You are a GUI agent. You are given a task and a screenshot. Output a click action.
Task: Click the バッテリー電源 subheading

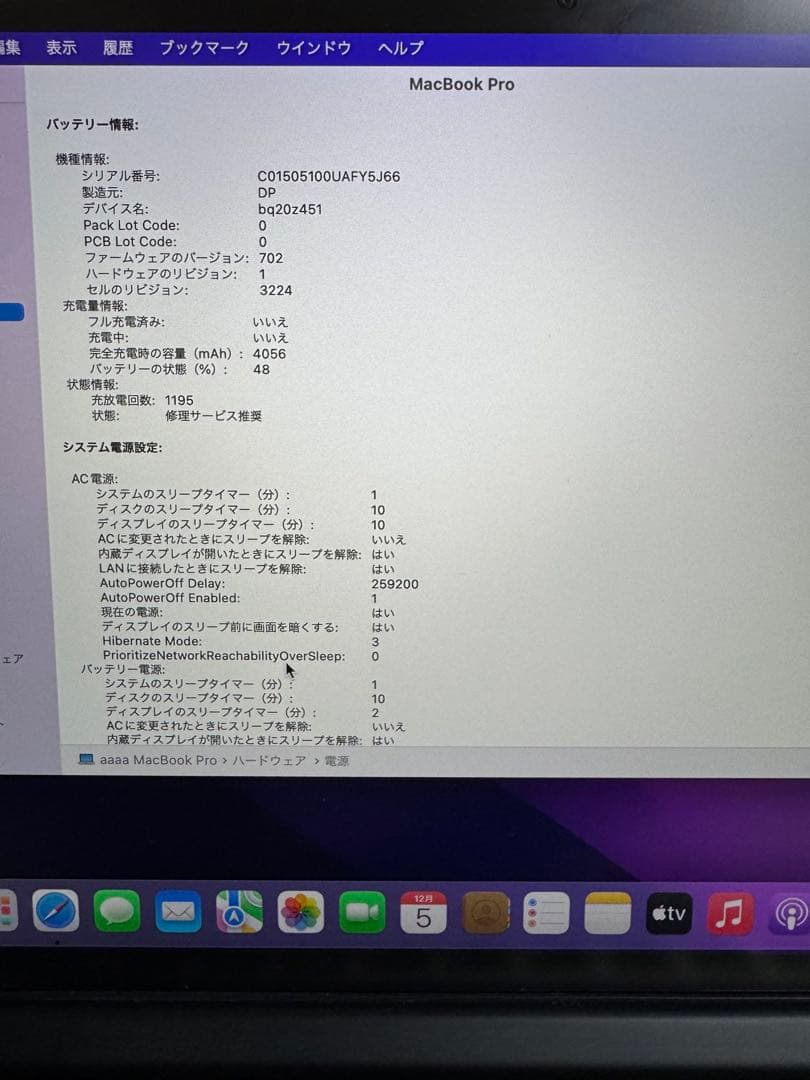point(123,669)
